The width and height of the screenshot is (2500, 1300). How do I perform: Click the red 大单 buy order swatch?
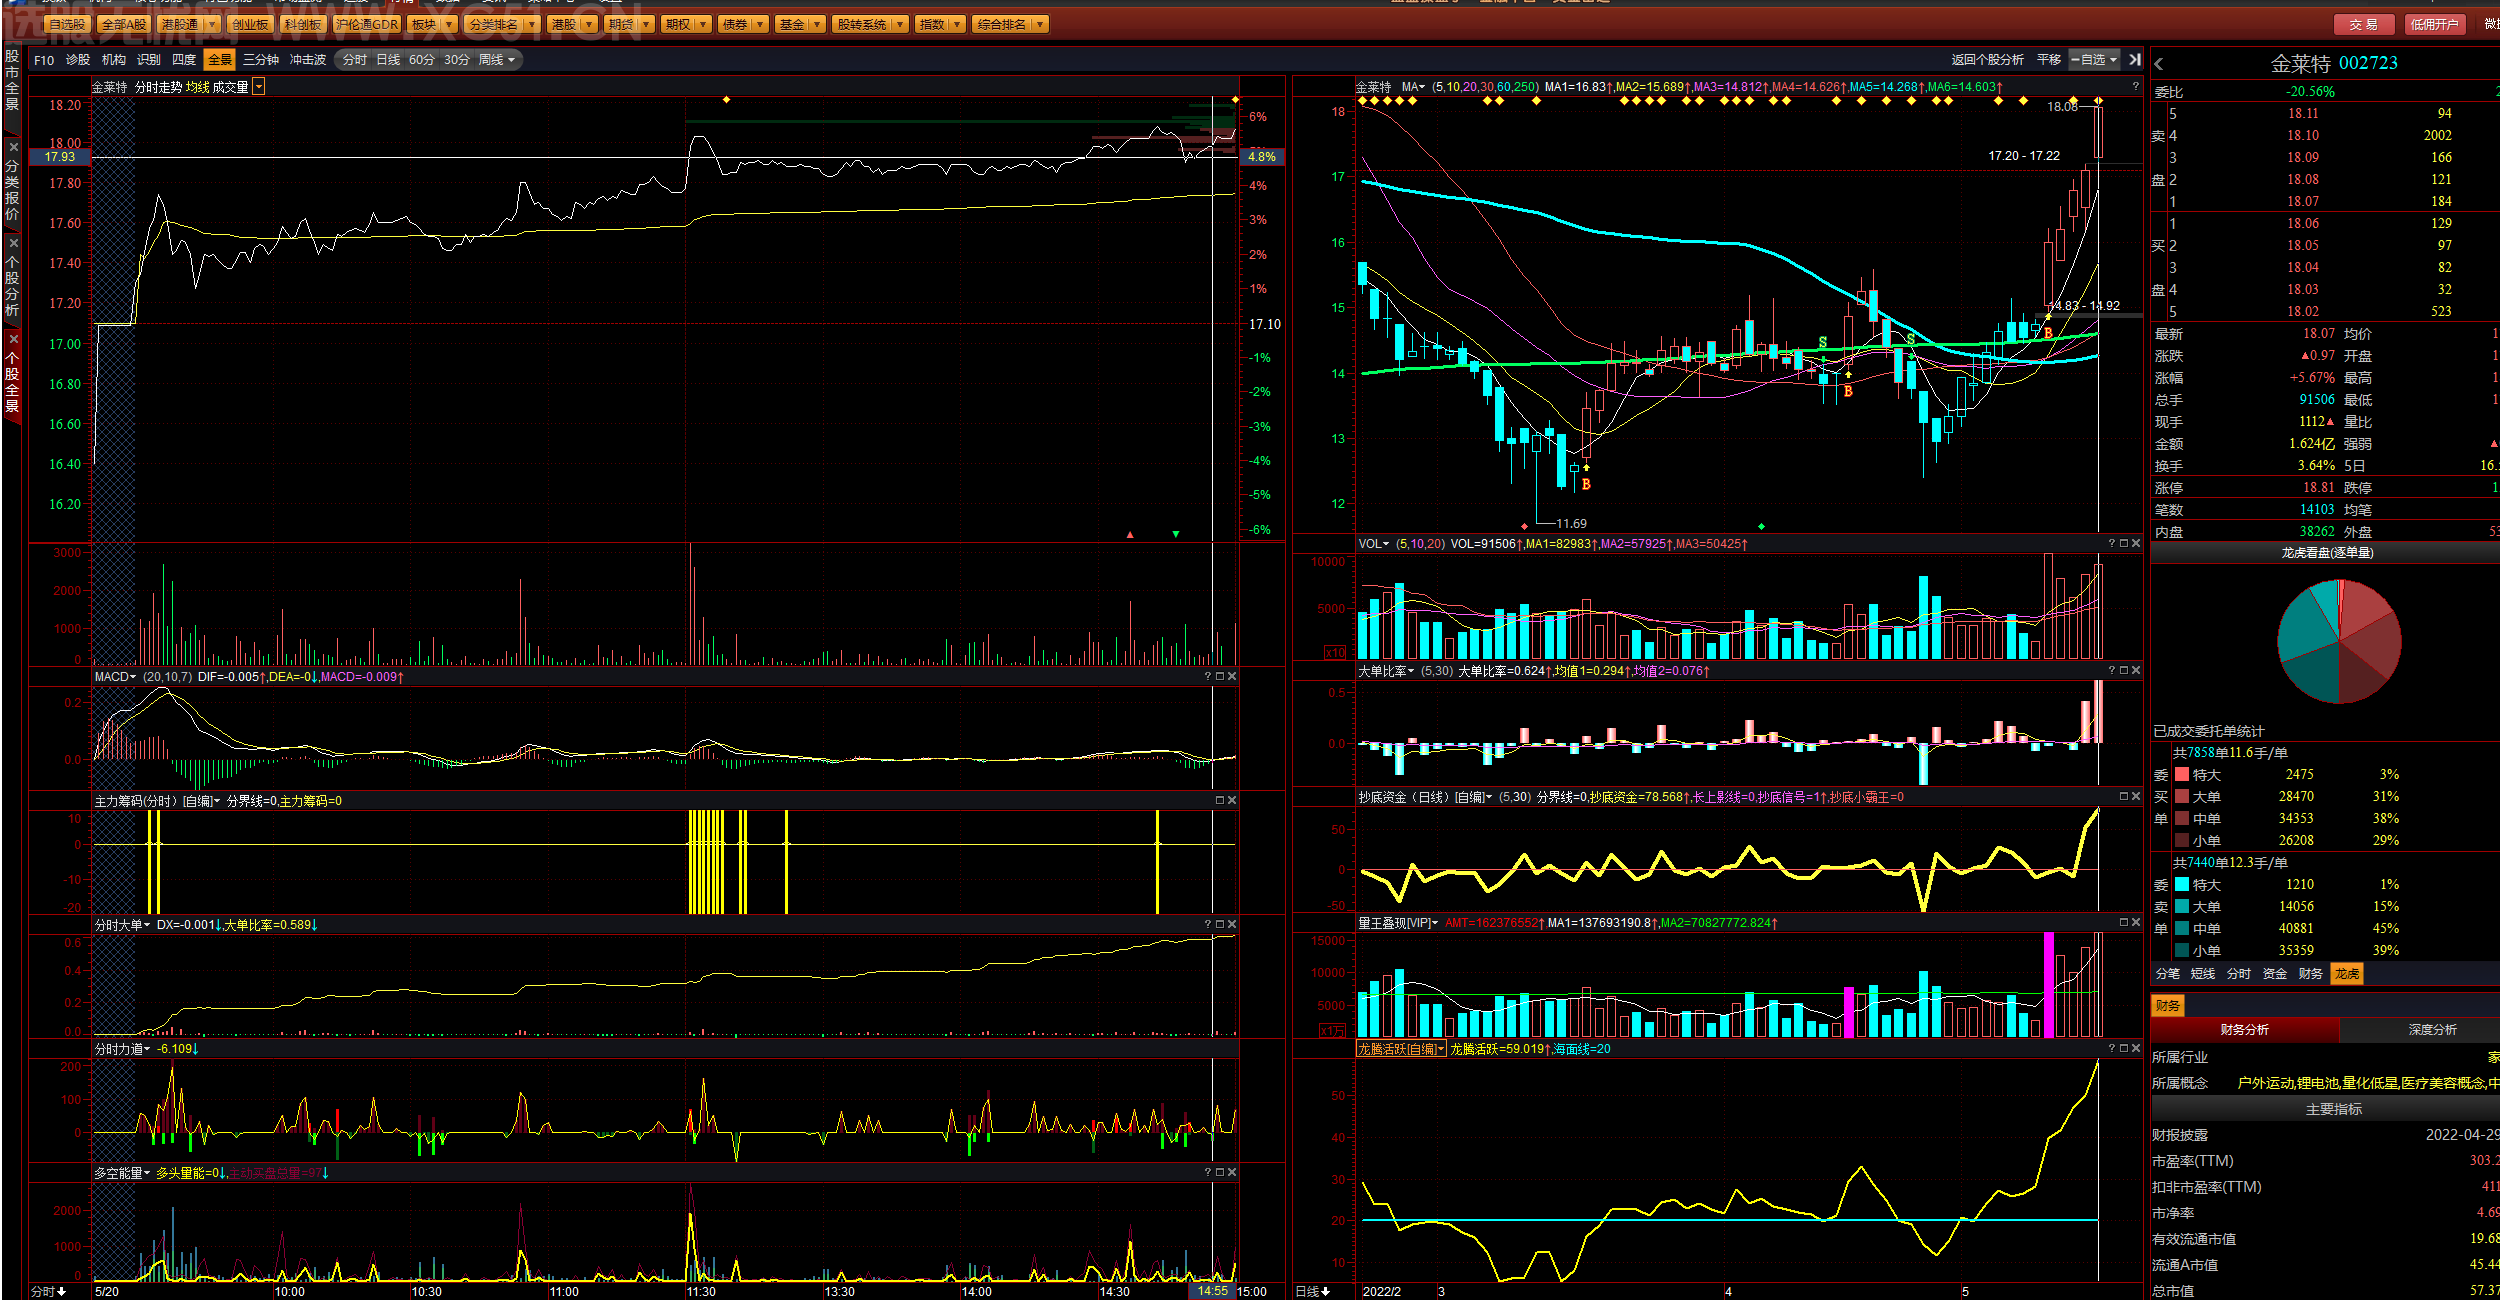(2182, 797)
